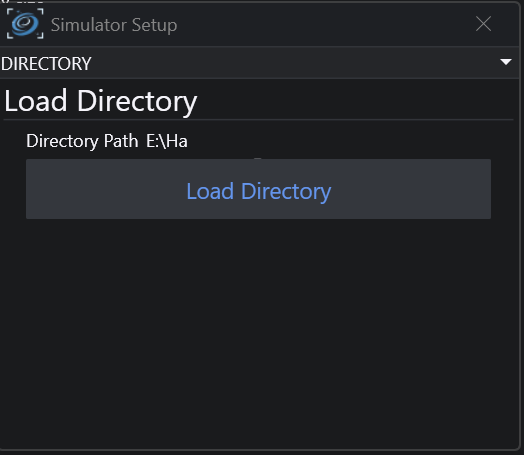Click the DIRECTORY header bar's empty middle
The width and height of the screenshot is (524, 455).
pyautogui.click(x=294, y=63)
